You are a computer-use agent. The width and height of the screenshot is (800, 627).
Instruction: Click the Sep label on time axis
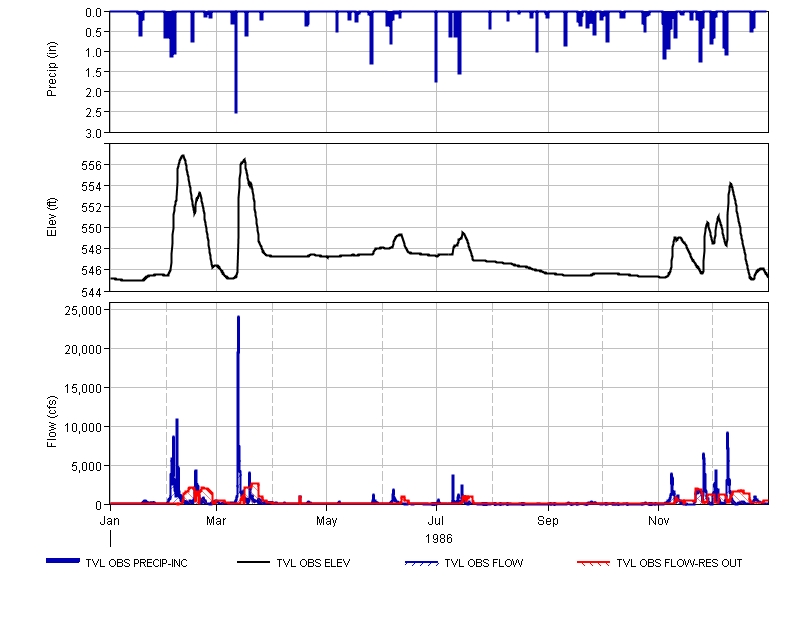(x=548, y=521)
